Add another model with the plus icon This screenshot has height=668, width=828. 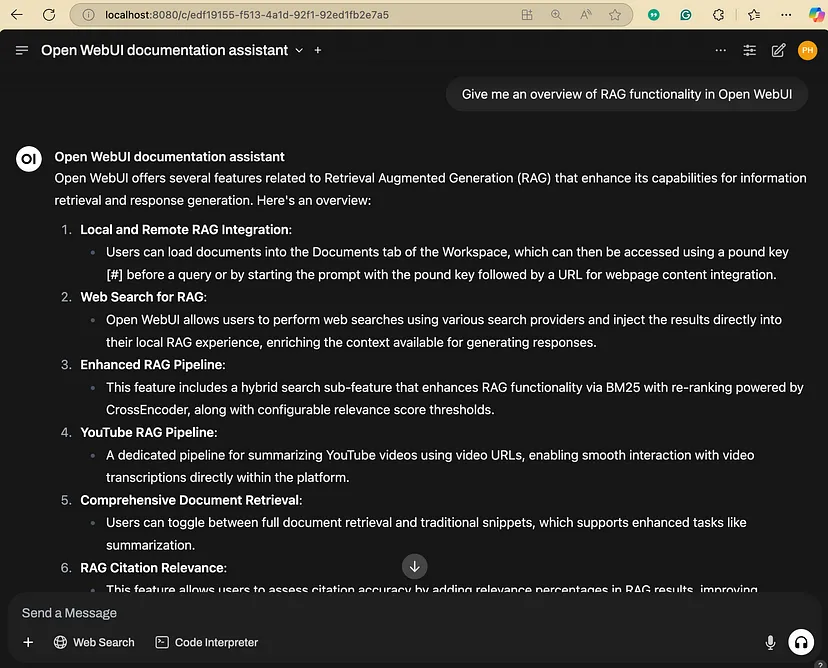coord(317,50)
